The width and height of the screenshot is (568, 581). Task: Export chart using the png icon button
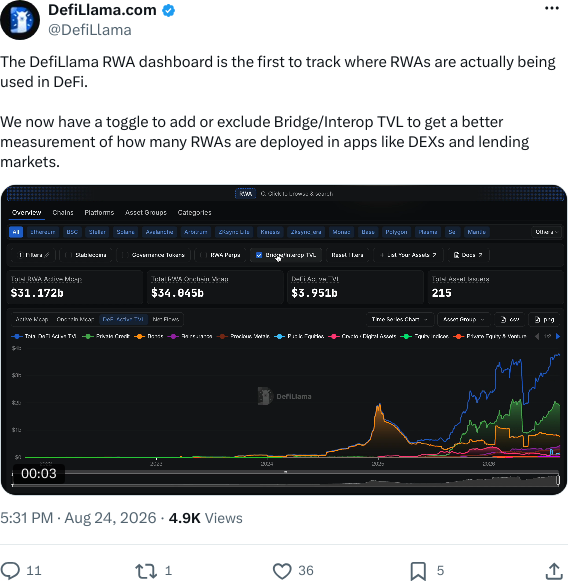coord(545,319)
